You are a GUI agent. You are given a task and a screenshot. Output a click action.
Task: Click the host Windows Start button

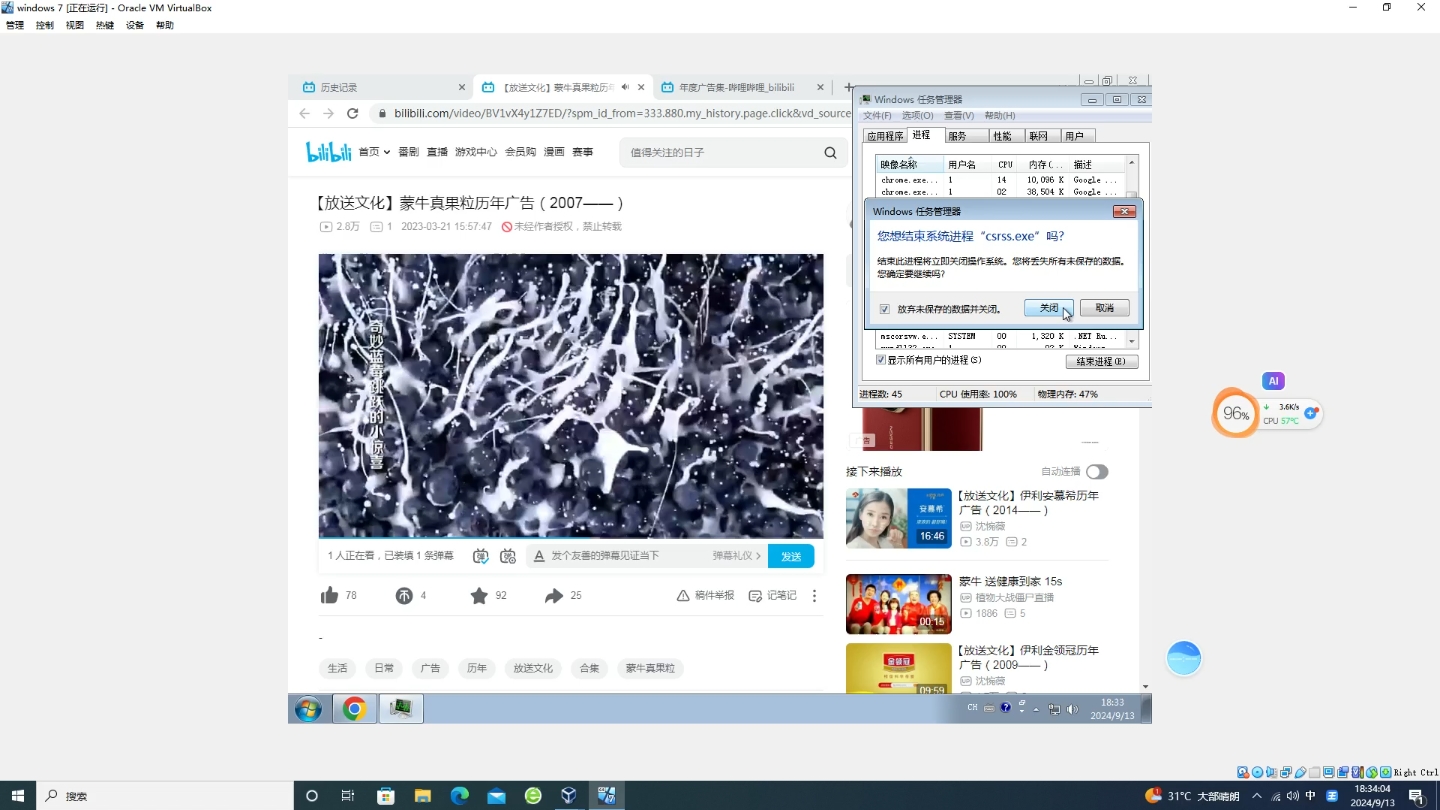click(x=18, y=796)
